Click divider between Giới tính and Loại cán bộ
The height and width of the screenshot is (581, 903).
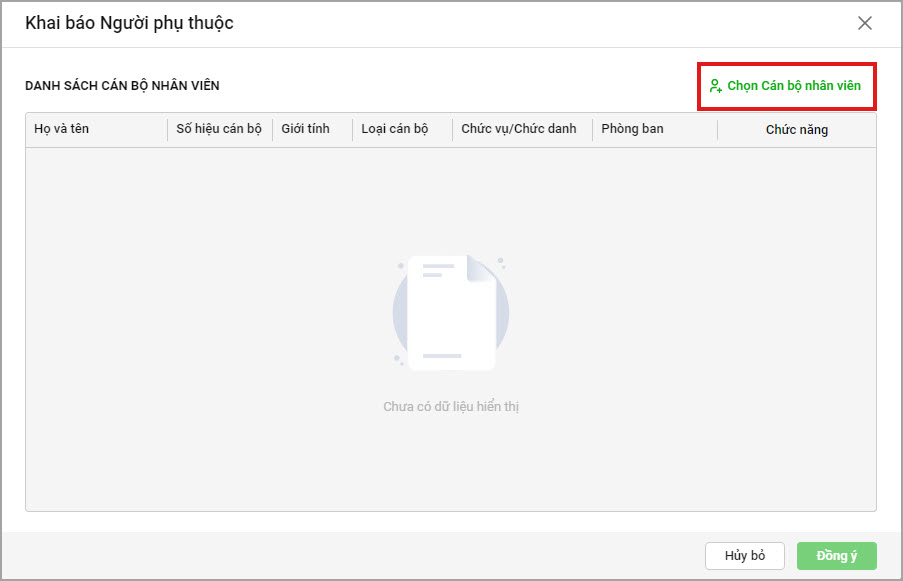(353, 130)
